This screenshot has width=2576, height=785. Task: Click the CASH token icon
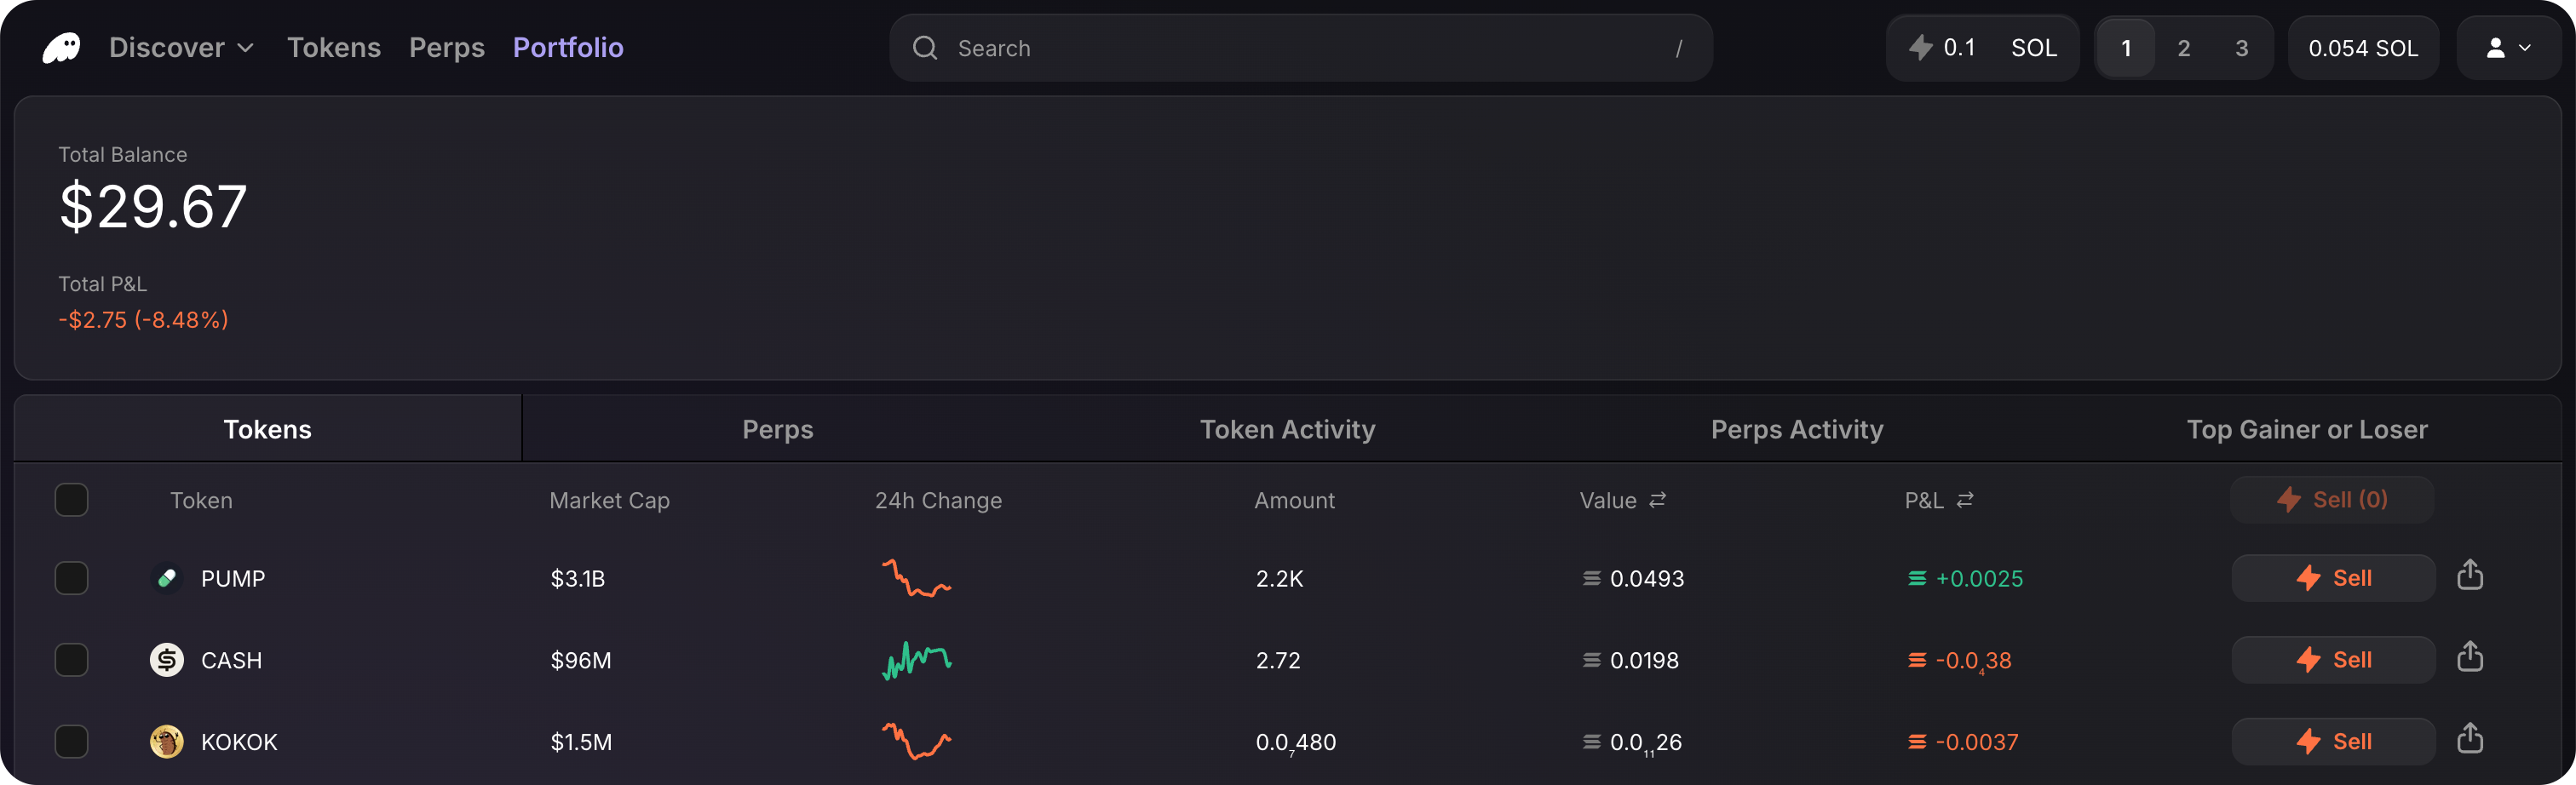click(166, 660)
